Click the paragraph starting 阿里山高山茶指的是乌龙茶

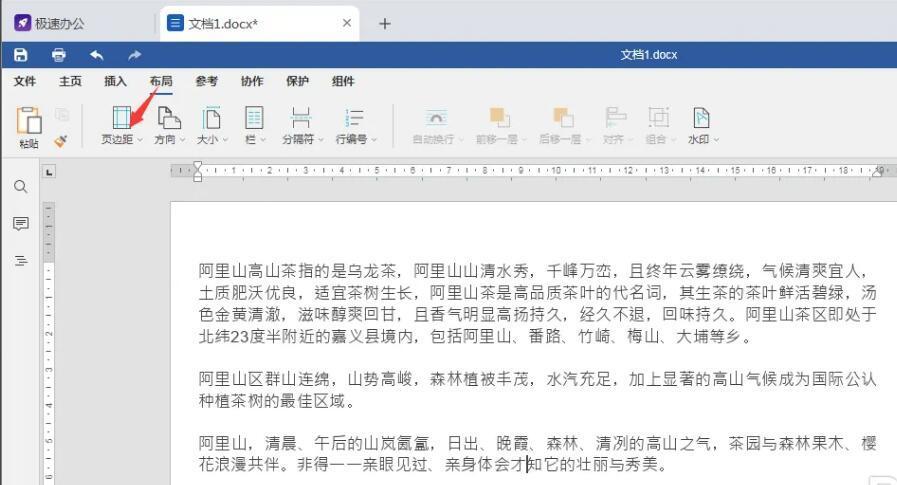click(x=538, y=303)
